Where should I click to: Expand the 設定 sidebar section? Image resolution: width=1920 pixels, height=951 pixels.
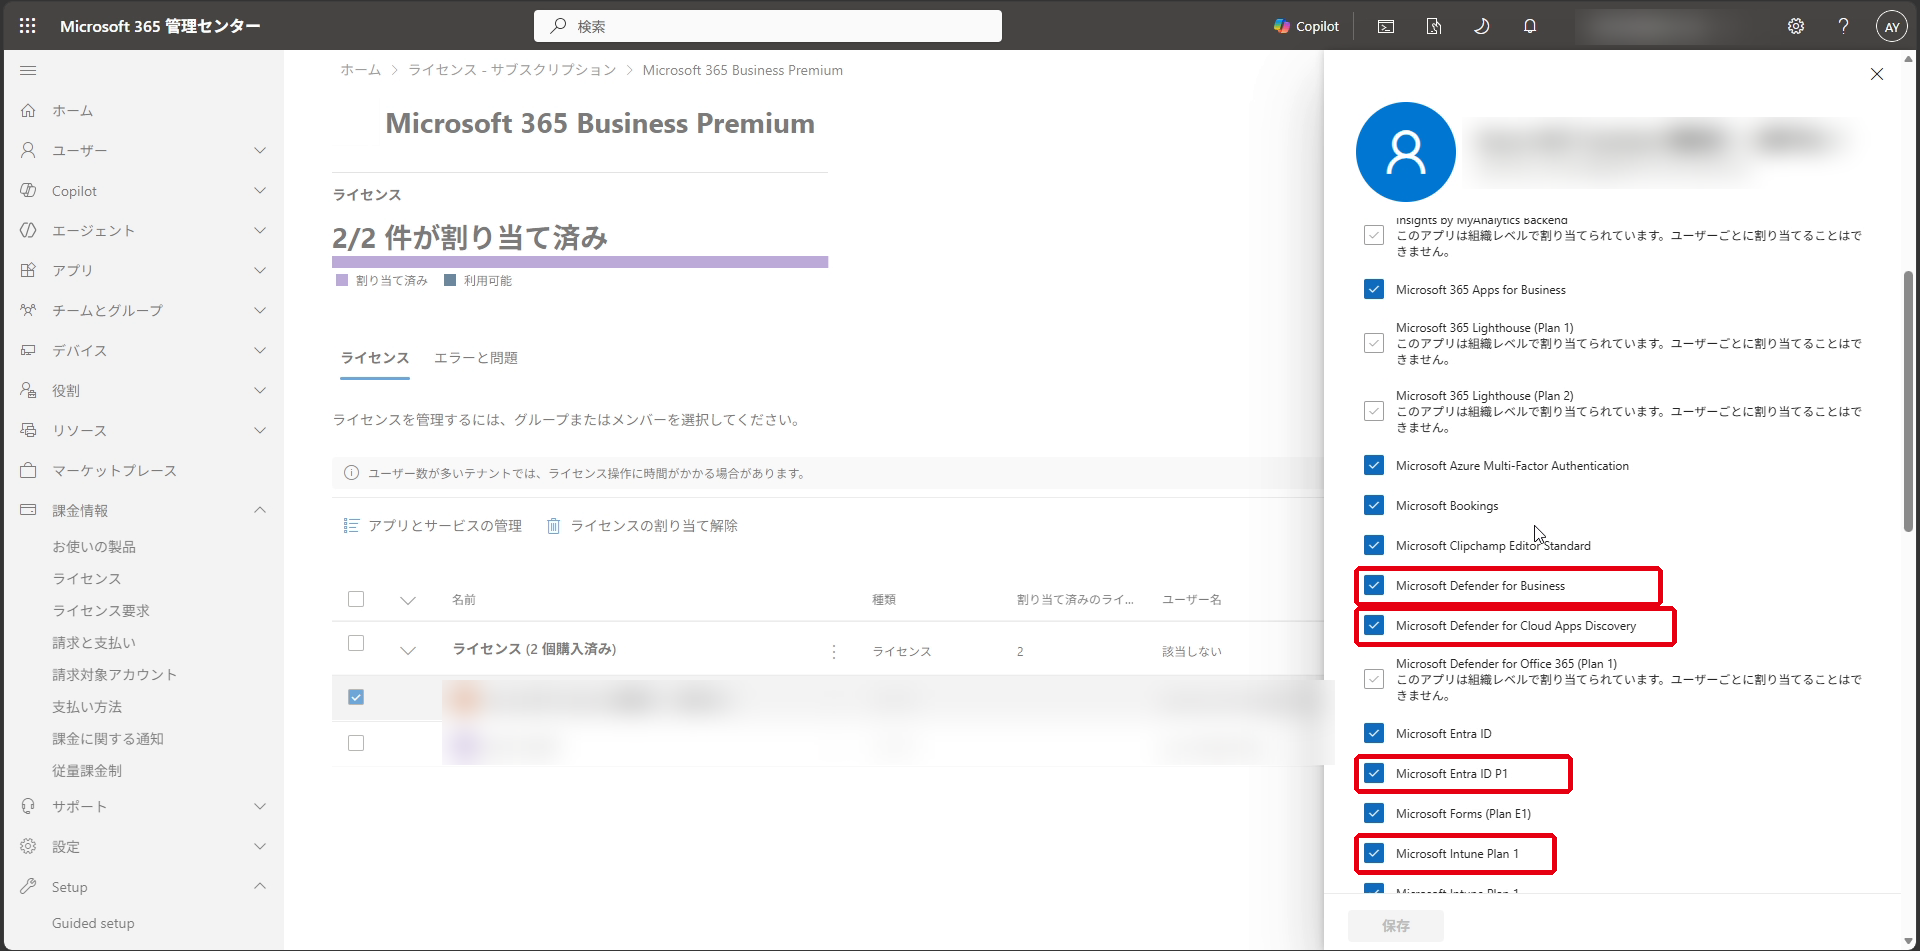(x=260, y=846)
